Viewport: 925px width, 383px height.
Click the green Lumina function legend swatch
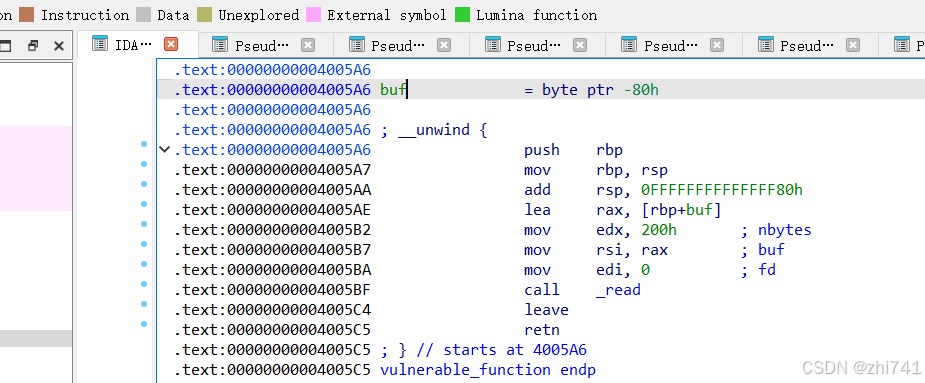[x=462, y=15]
